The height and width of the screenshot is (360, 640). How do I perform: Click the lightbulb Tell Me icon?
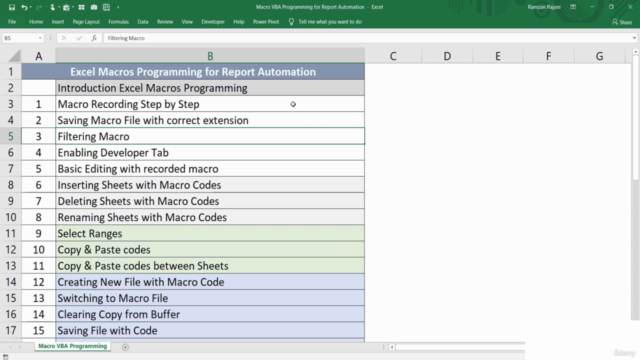point(291,22)
